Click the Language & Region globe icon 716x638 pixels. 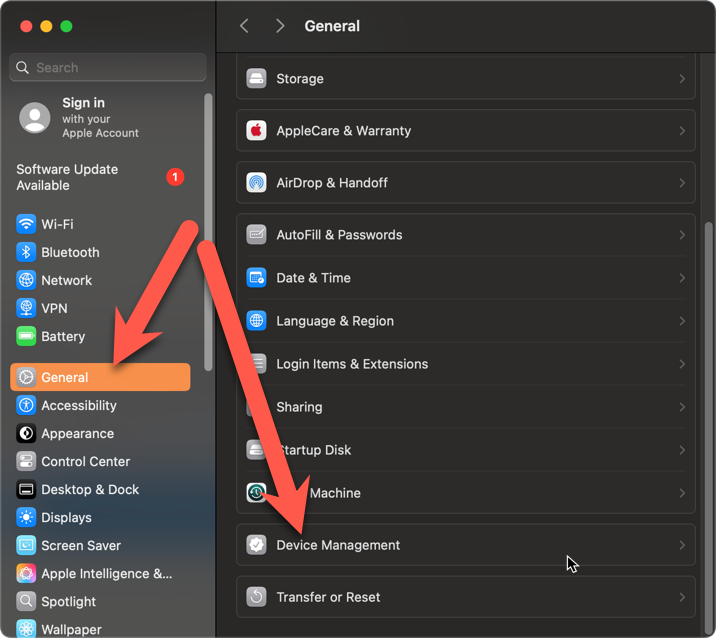[x=257, y=321]
